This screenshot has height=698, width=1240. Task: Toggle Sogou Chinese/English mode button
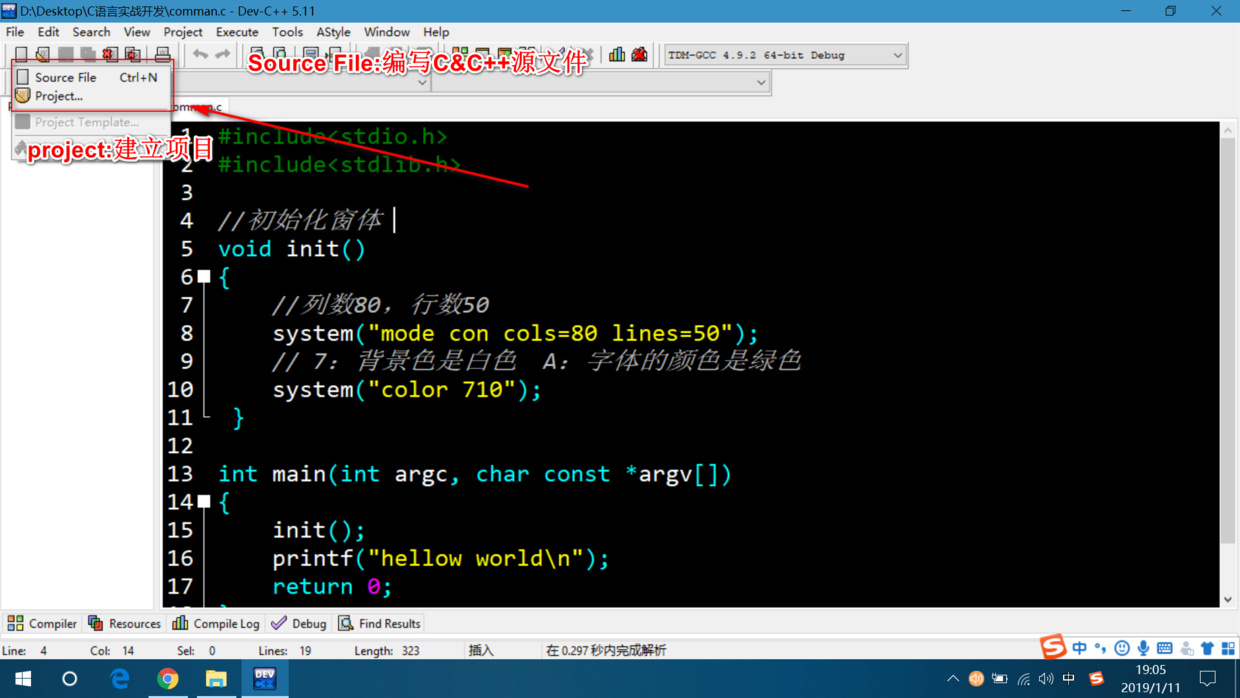(x=1080, y=648)
